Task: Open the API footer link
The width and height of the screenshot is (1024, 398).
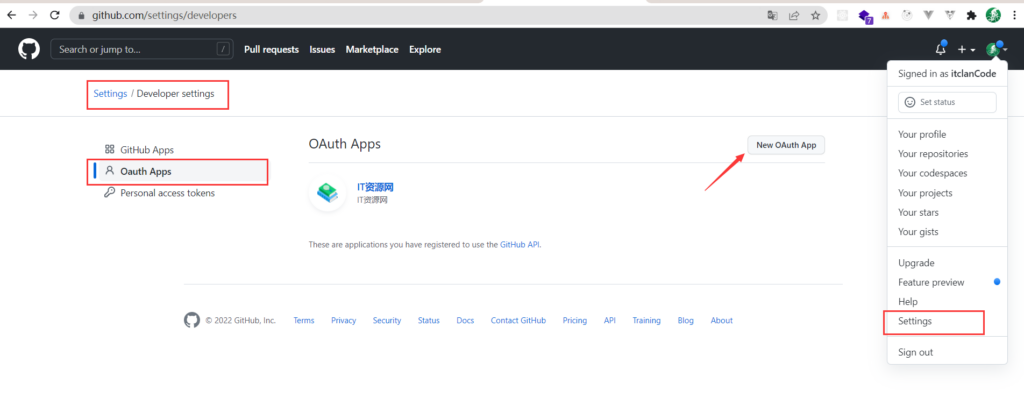Action: pyautogui.click(x=609, y=320)
